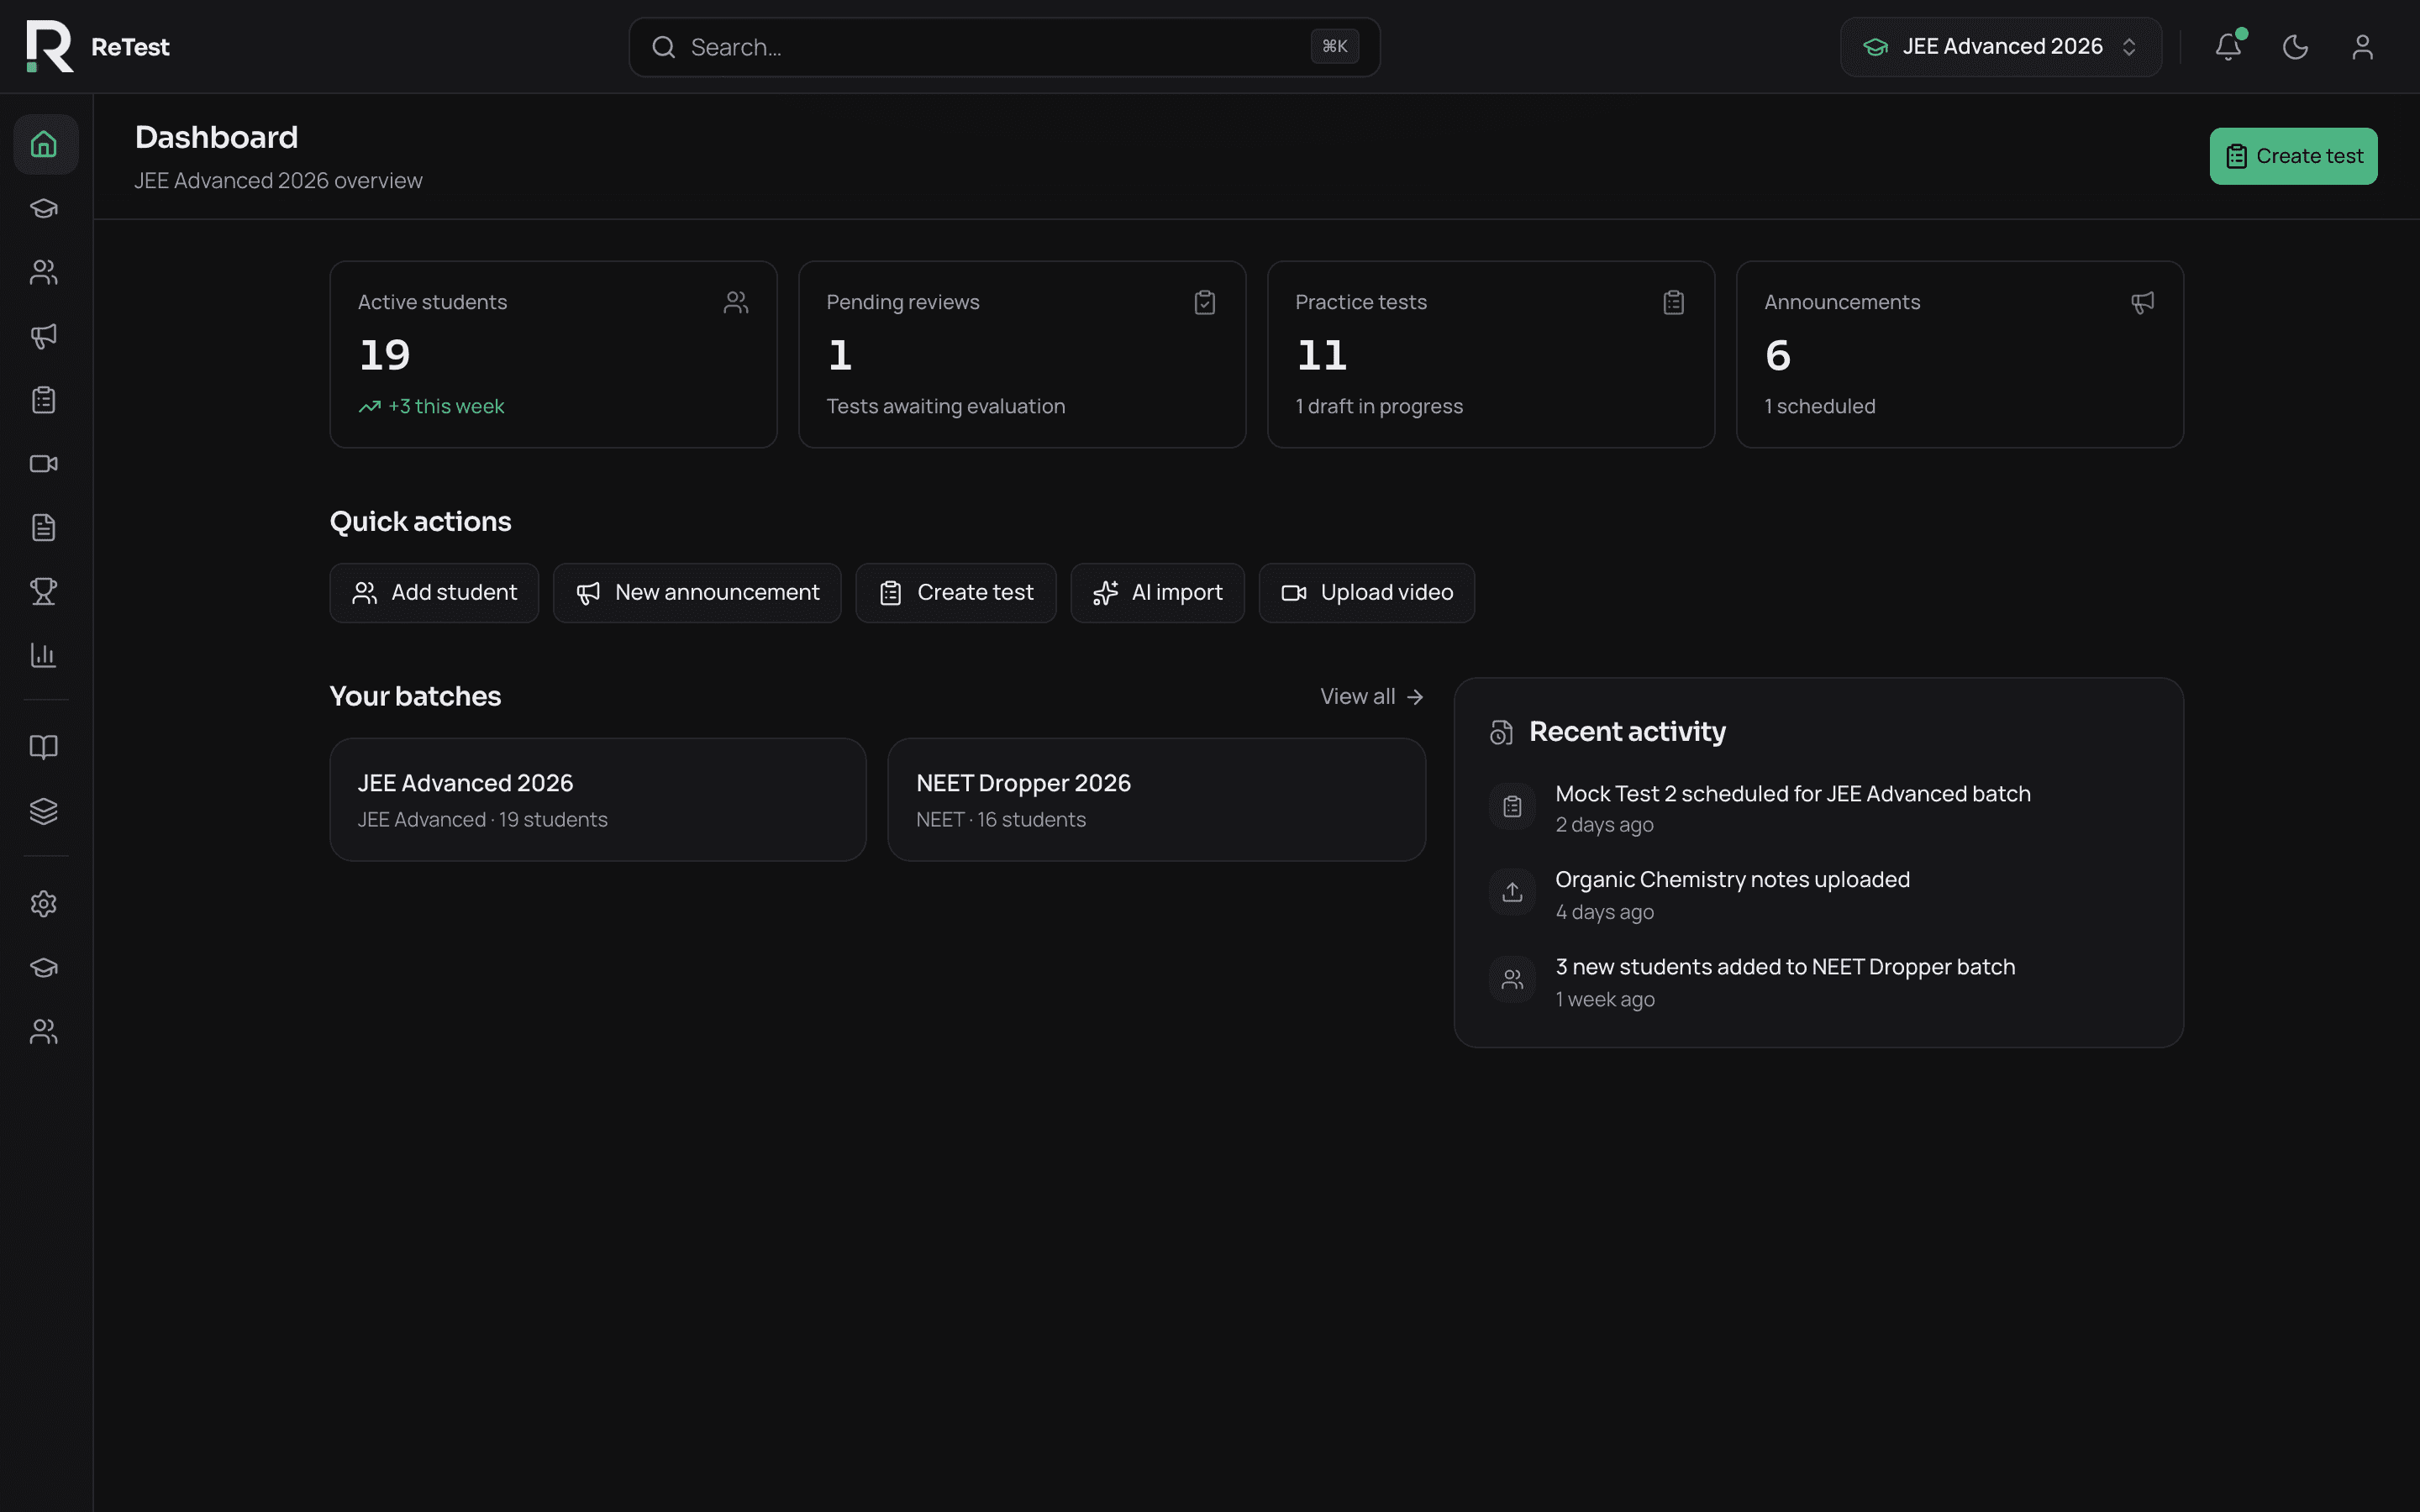The image size is (2420, 1512).
Task: Click 'Tests awaiting evaluation' text
Action: (946, 407)
